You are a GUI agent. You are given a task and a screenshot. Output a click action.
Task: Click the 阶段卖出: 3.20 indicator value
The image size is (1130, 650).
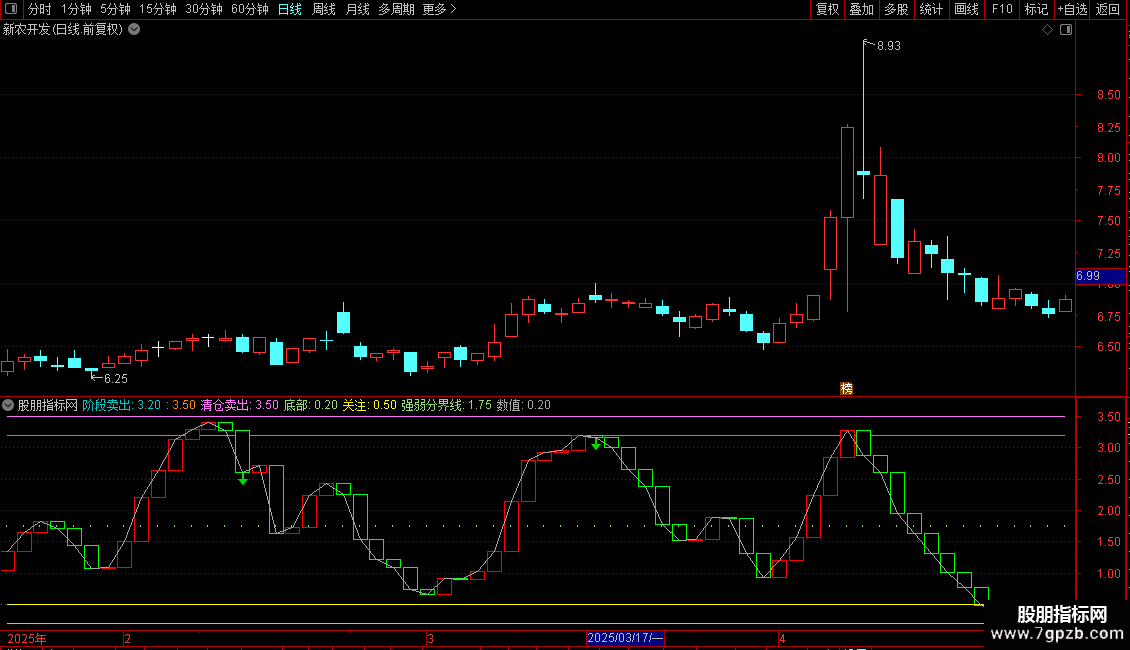[121, 405]
